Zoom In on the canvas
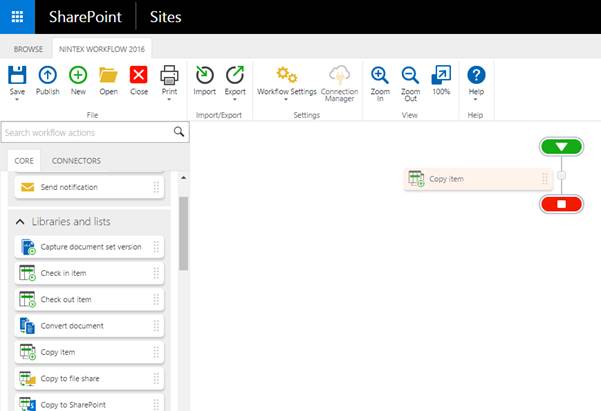 click(380, 84)
